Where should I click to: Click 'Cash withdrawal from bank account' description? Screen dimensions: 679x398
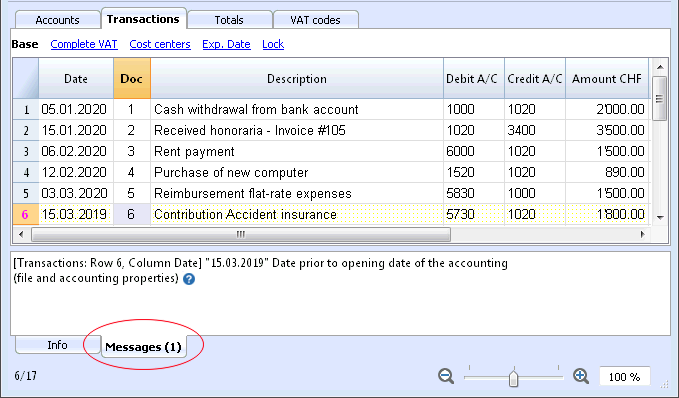tap(297, 109)
